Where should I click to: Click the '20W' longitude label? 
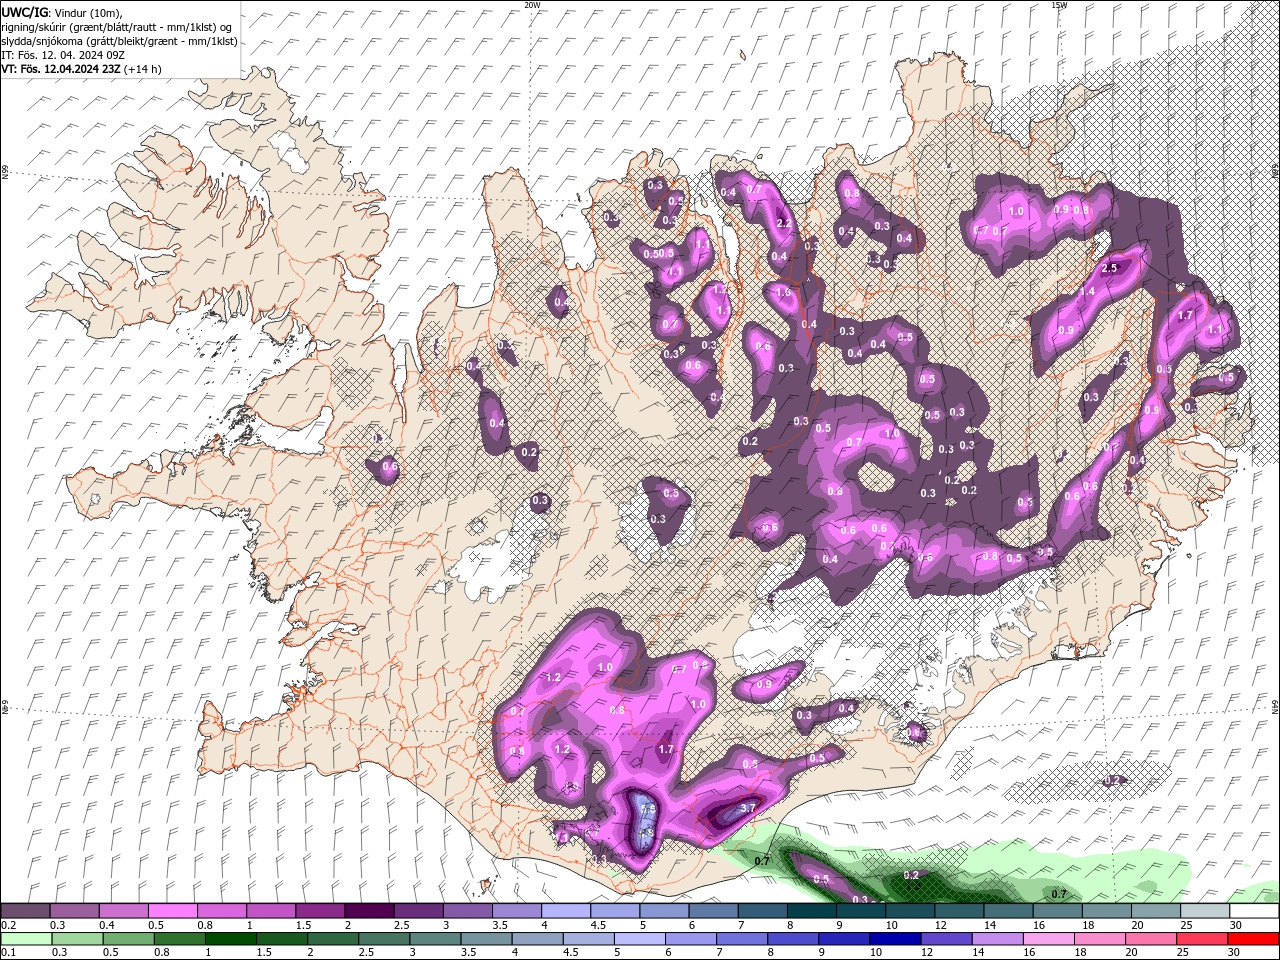pos(532,5)
